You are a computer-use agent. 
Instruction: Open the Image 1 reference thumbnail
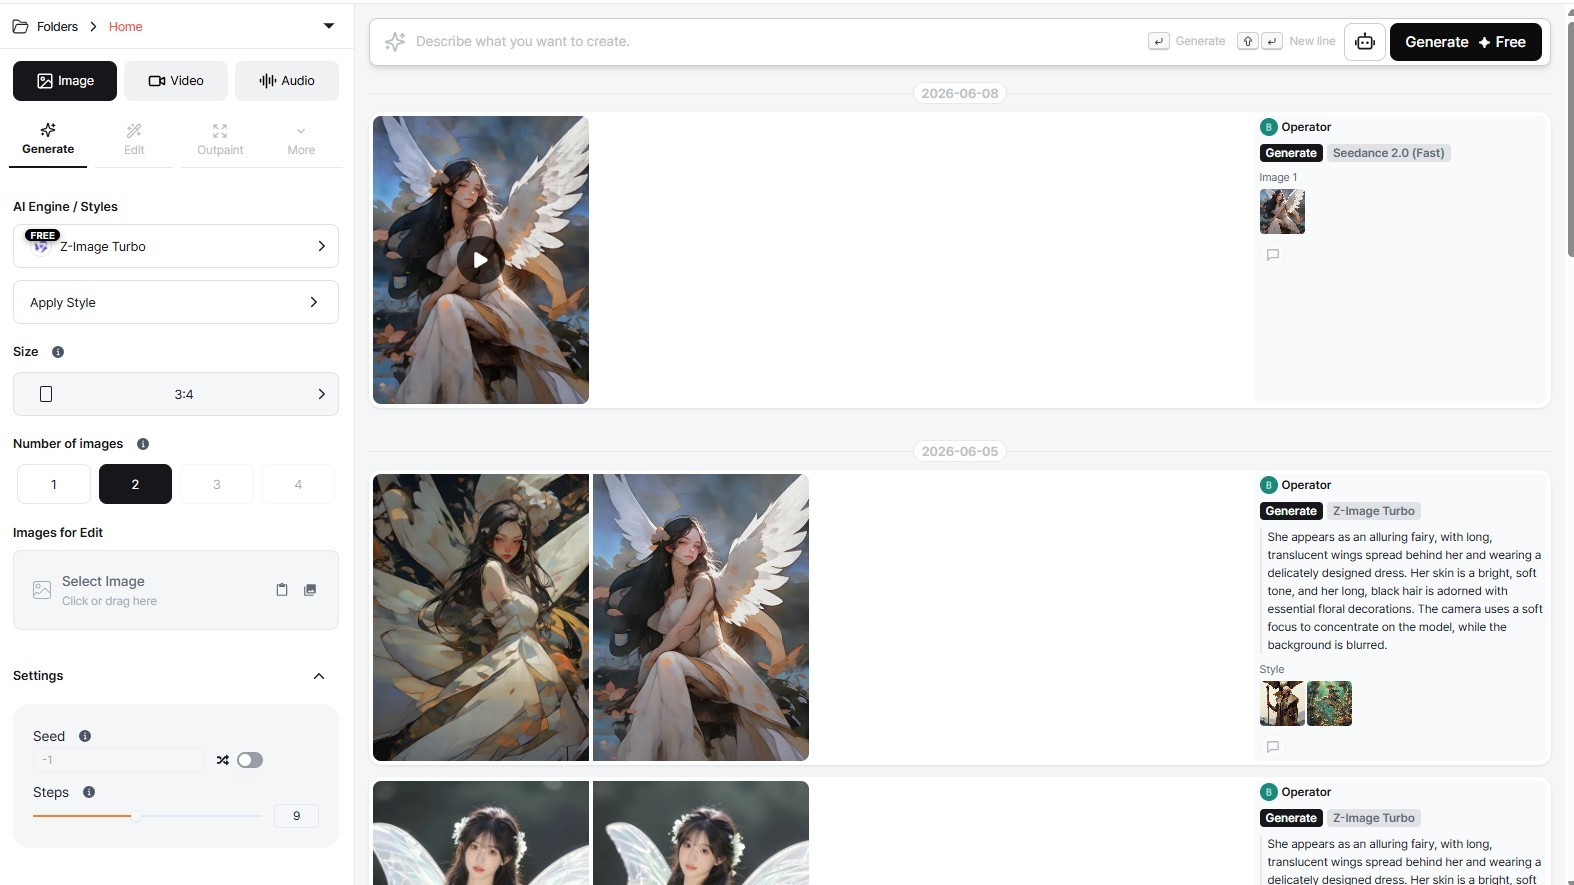click(1282, 212)
